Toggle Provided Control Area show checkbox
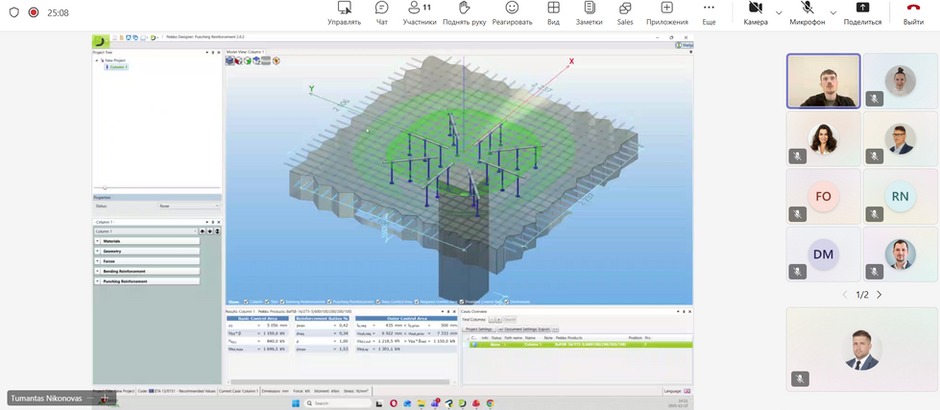 click(462, 302)
